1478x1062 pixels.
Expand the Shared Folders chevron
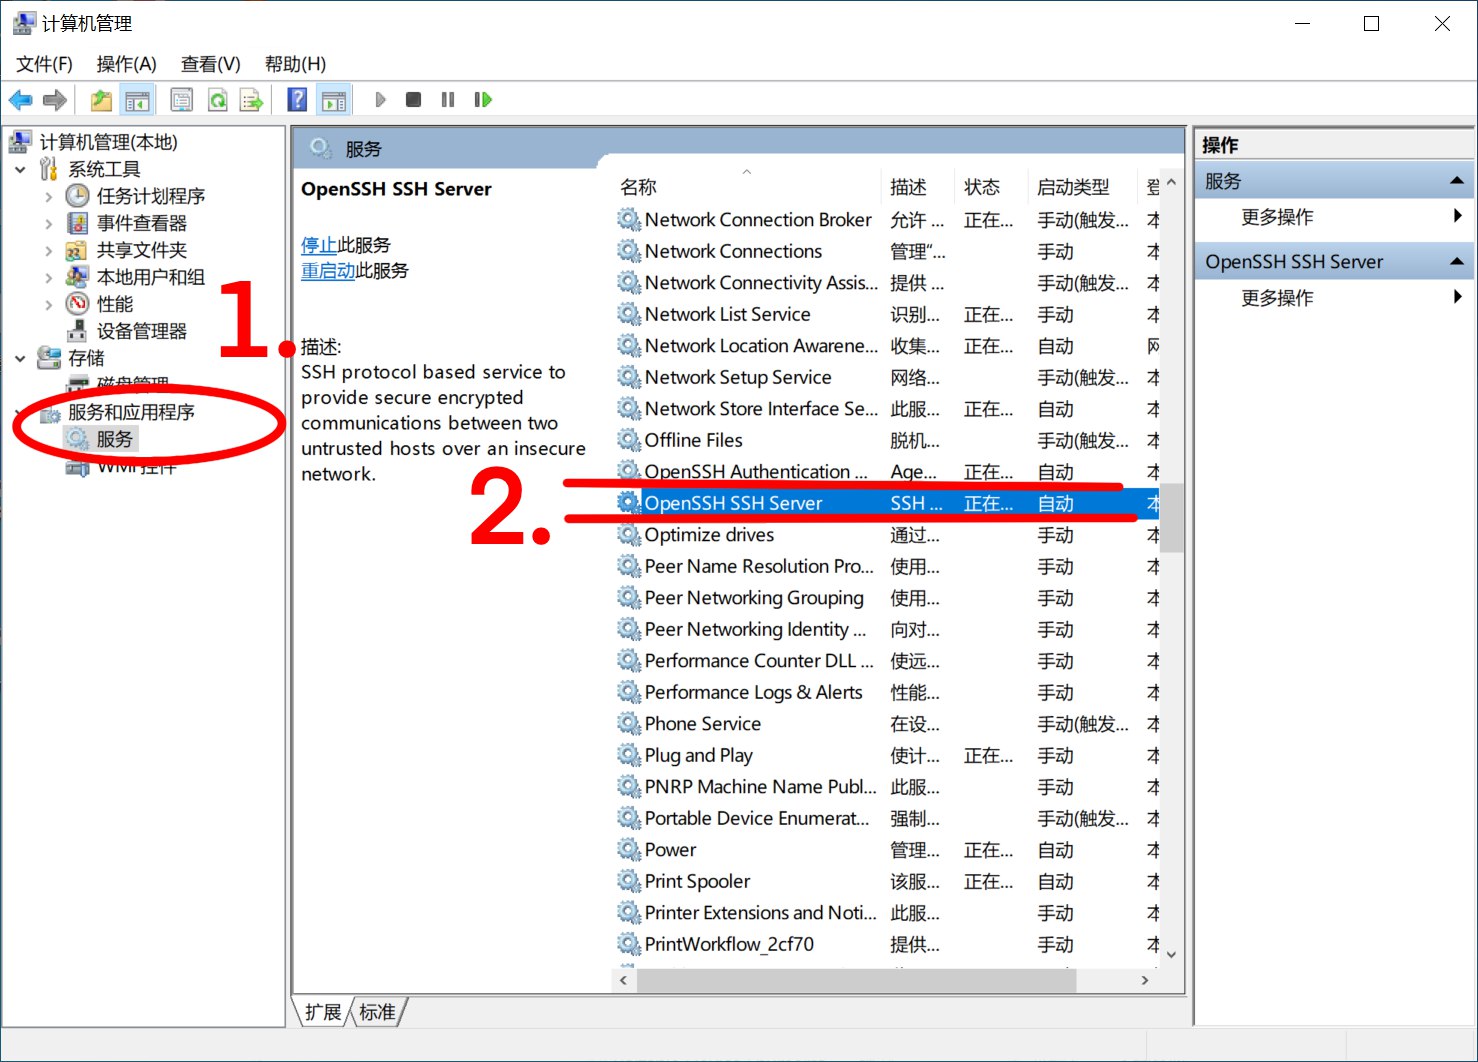point(48,250)
